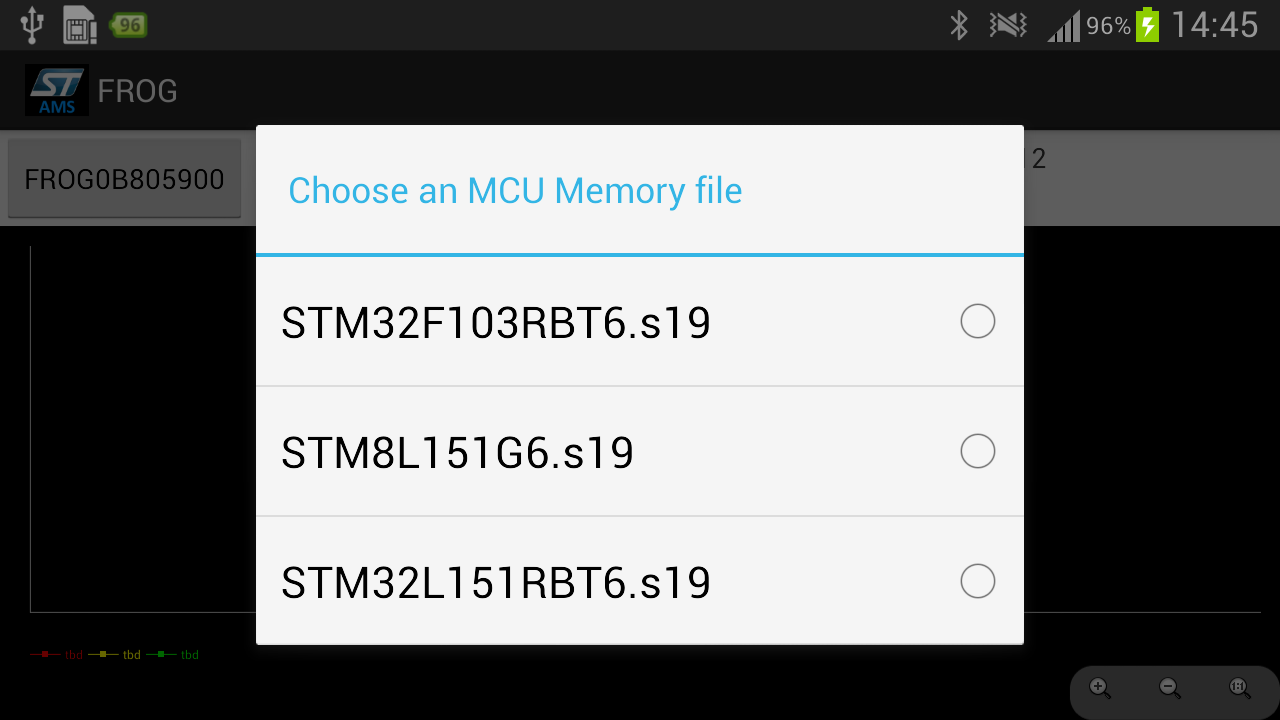The width and height of the screenshot is (1280, 720).
Task: Click the zoom out magnifier icon
Action: click(1169, 688)
